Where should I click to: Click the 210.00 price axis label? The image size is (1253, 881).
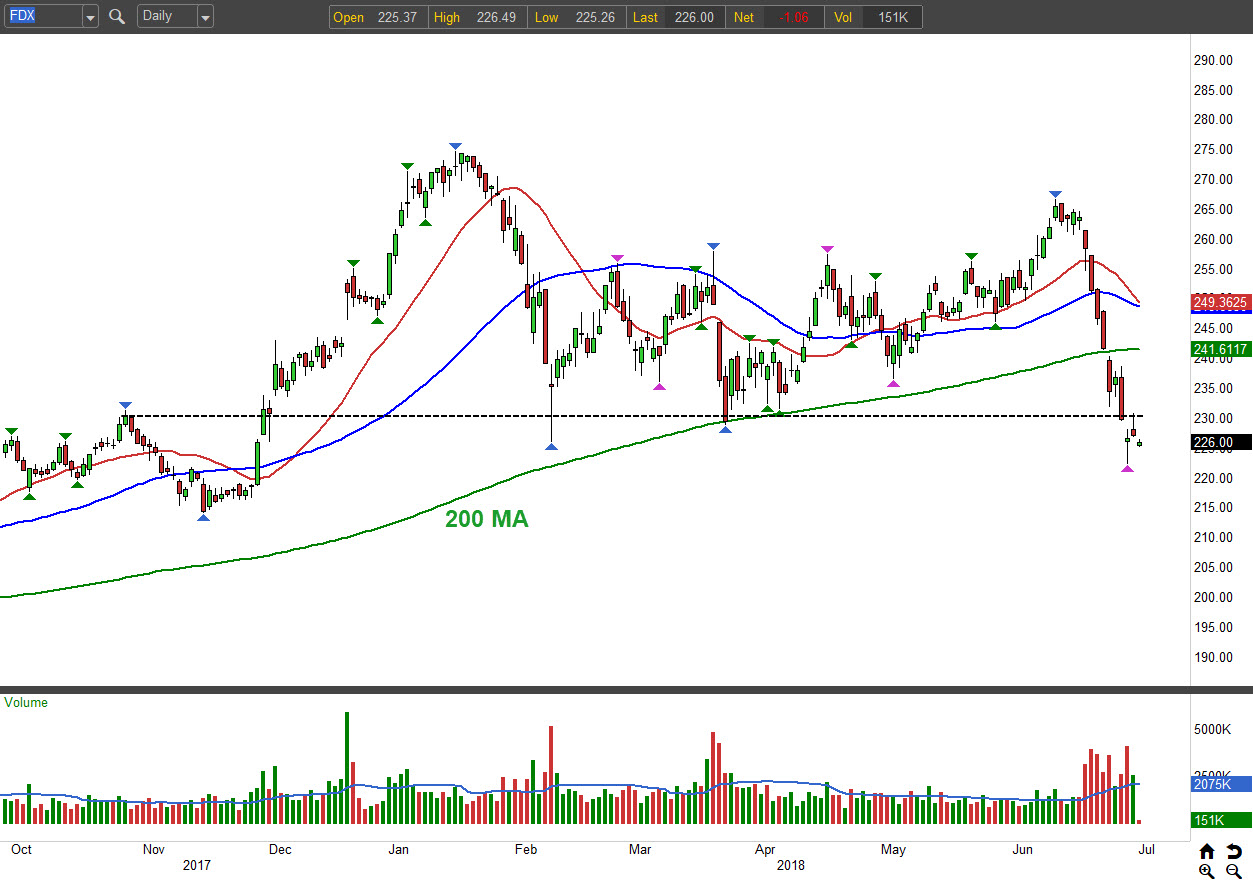(x=1213, y=537)
